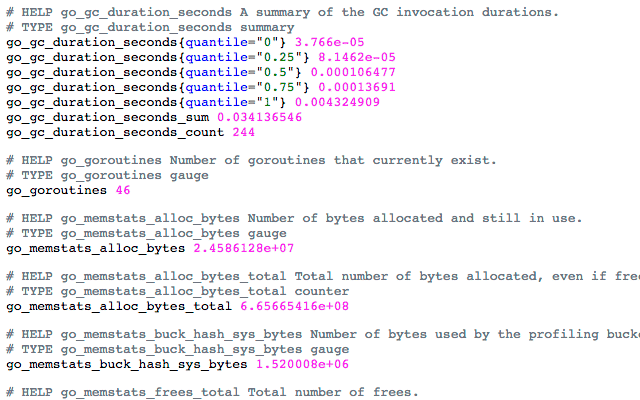Click the quantile="0" label
Screen dimensions: 640x400
coord(232,42)
